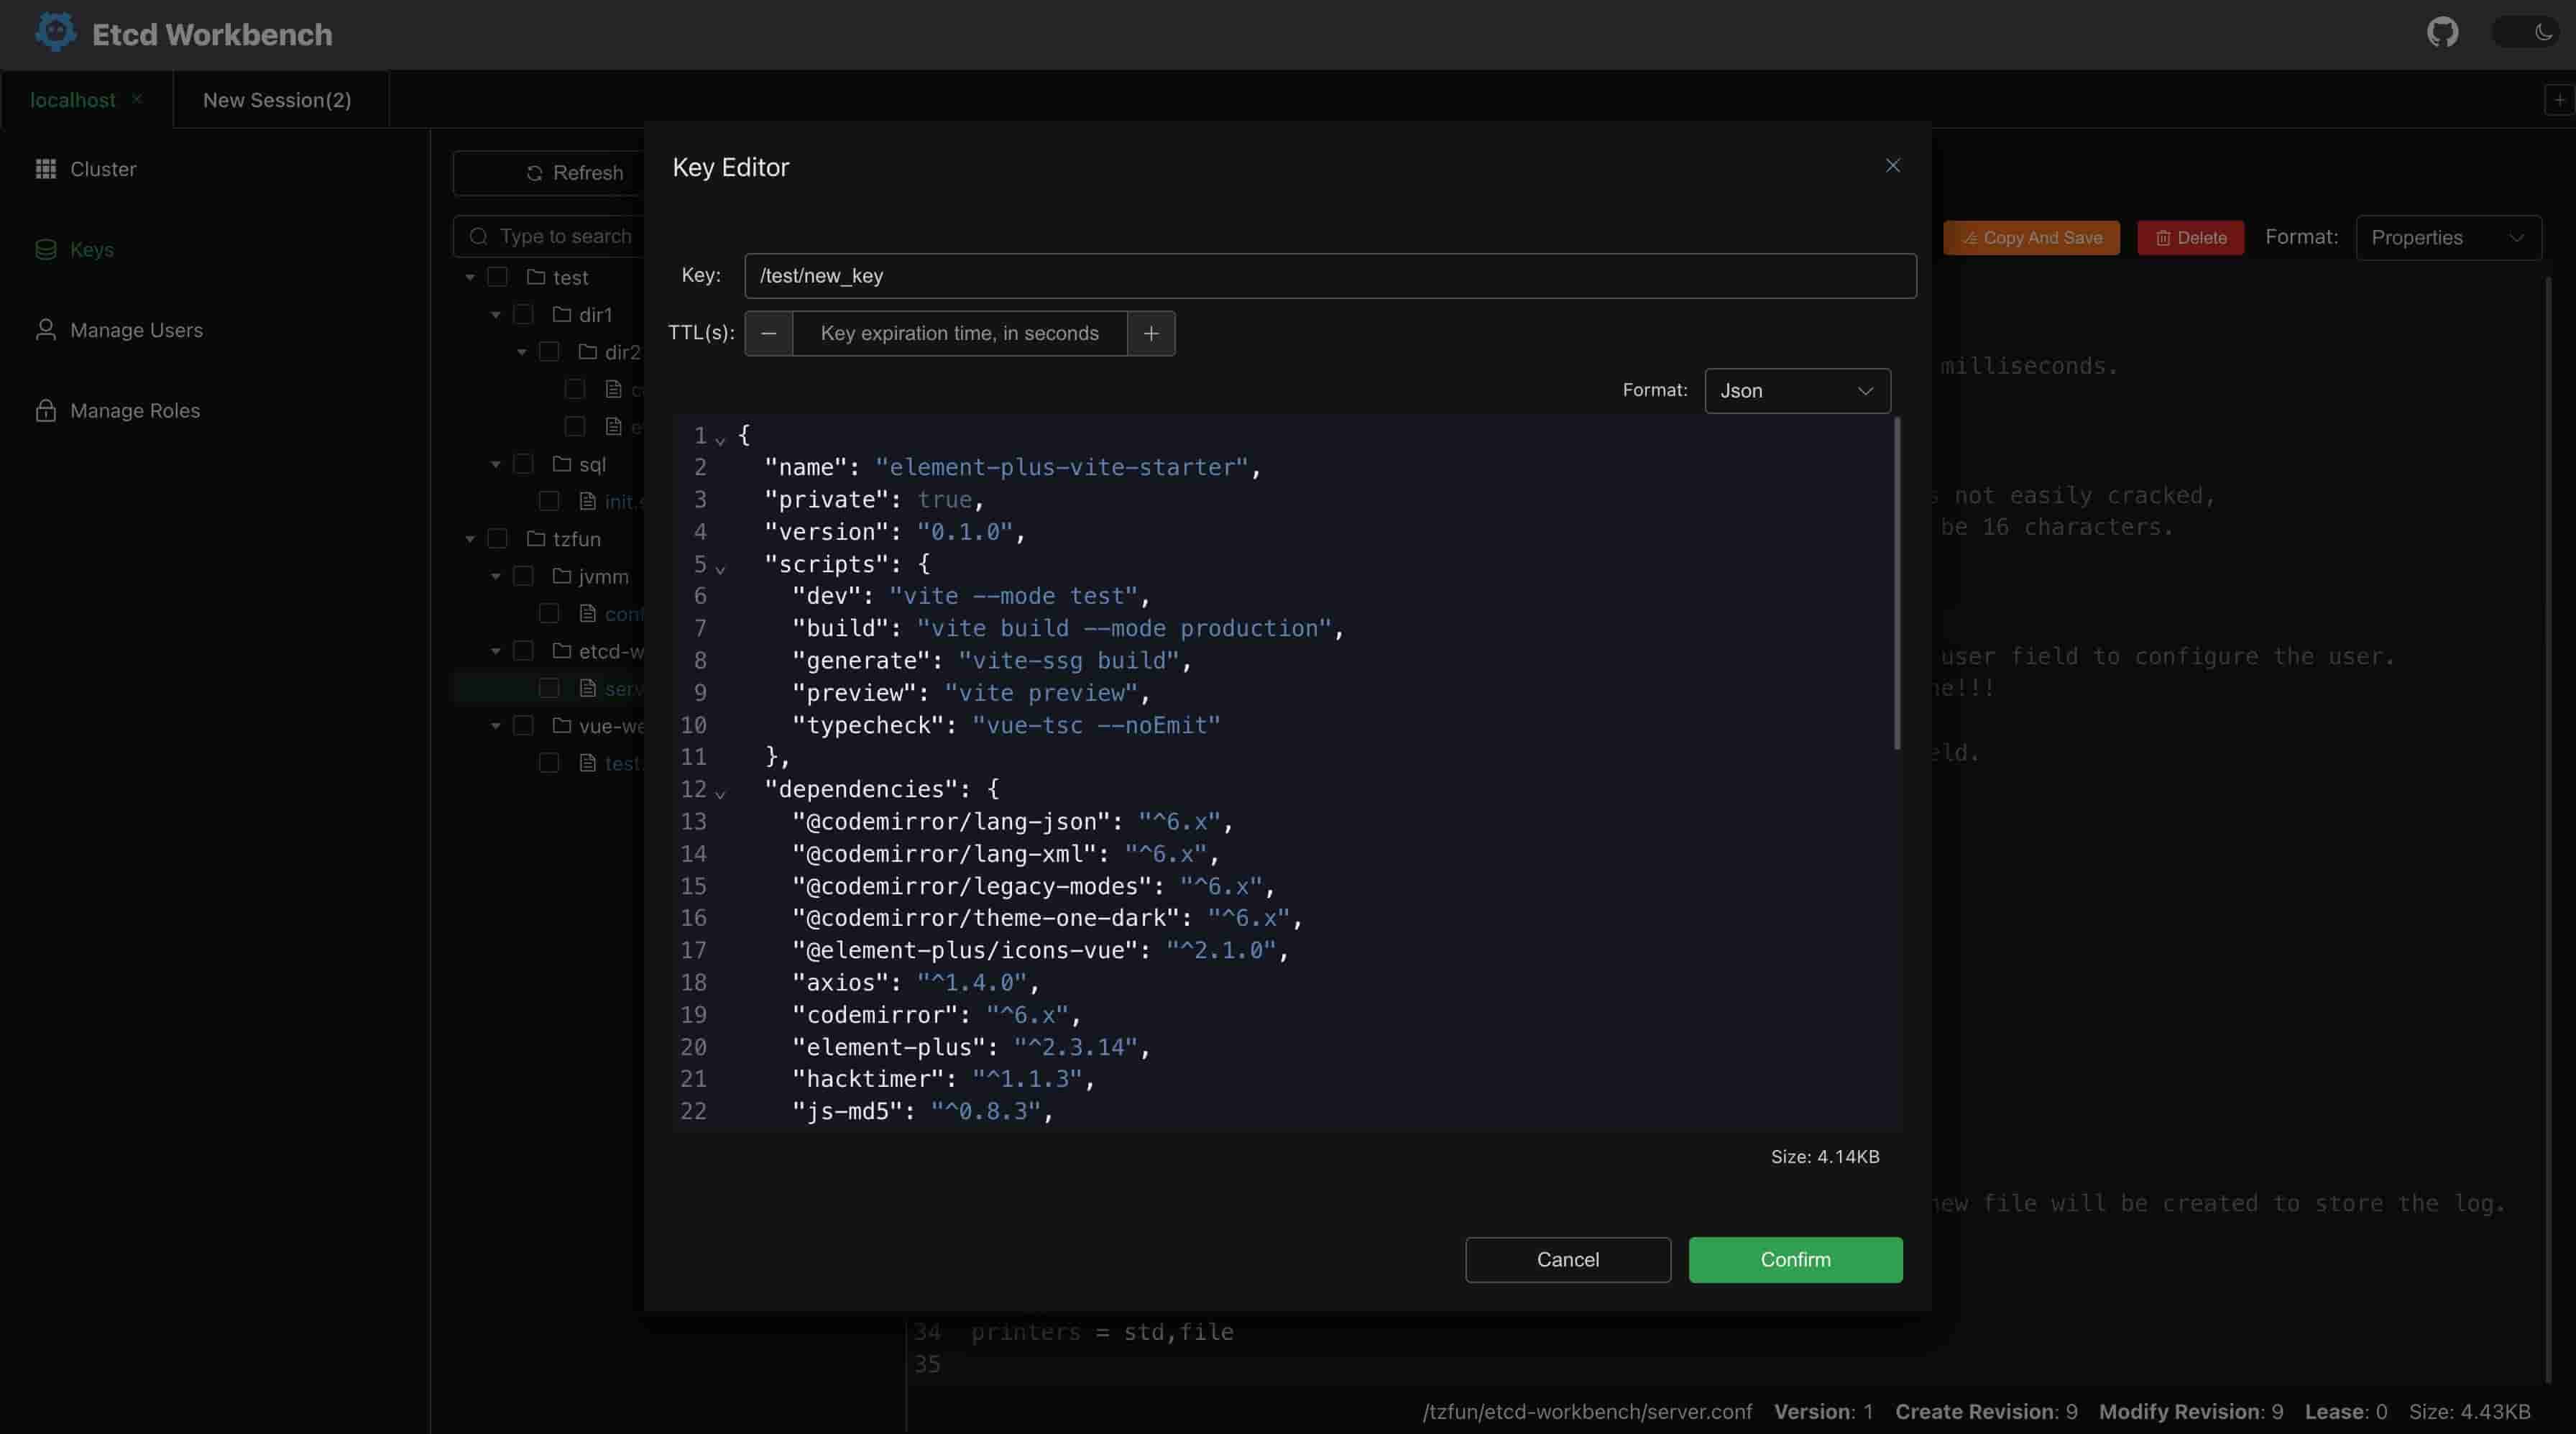
Task: Click the Etcd Workbench logo icon
Action: click(x=55, y=33)
